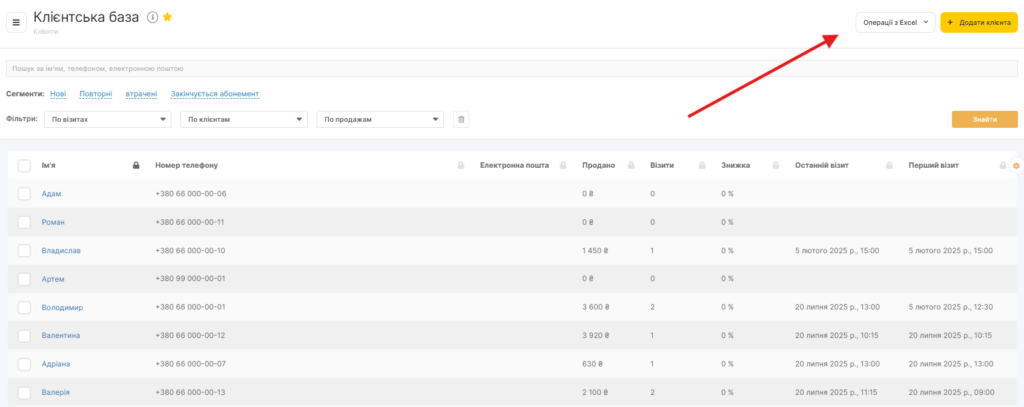Click the orange Знайти button
1024x407 pixels.
[x=984, y=120]
